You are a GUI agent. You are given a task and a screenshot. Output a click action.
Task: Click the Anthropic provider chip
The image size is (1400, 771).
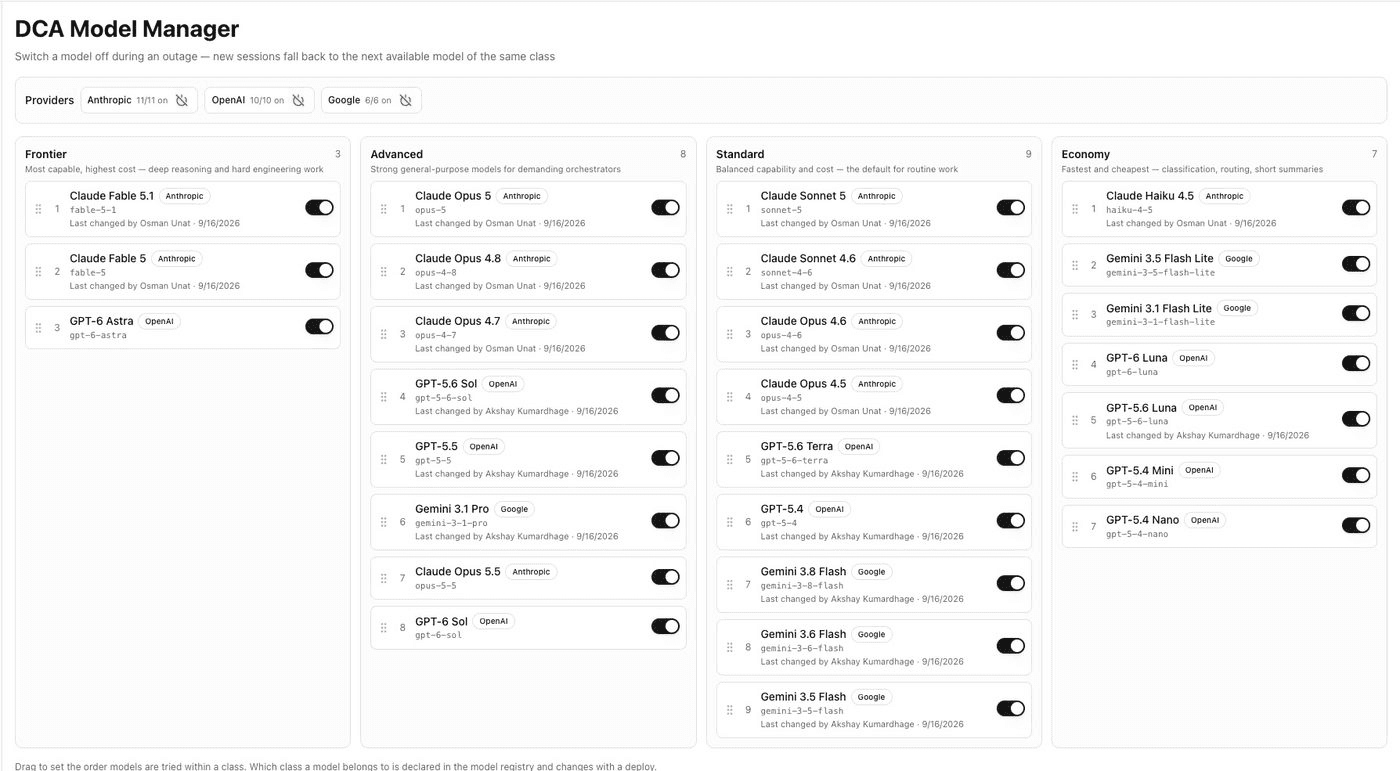(x=139, y=100)
